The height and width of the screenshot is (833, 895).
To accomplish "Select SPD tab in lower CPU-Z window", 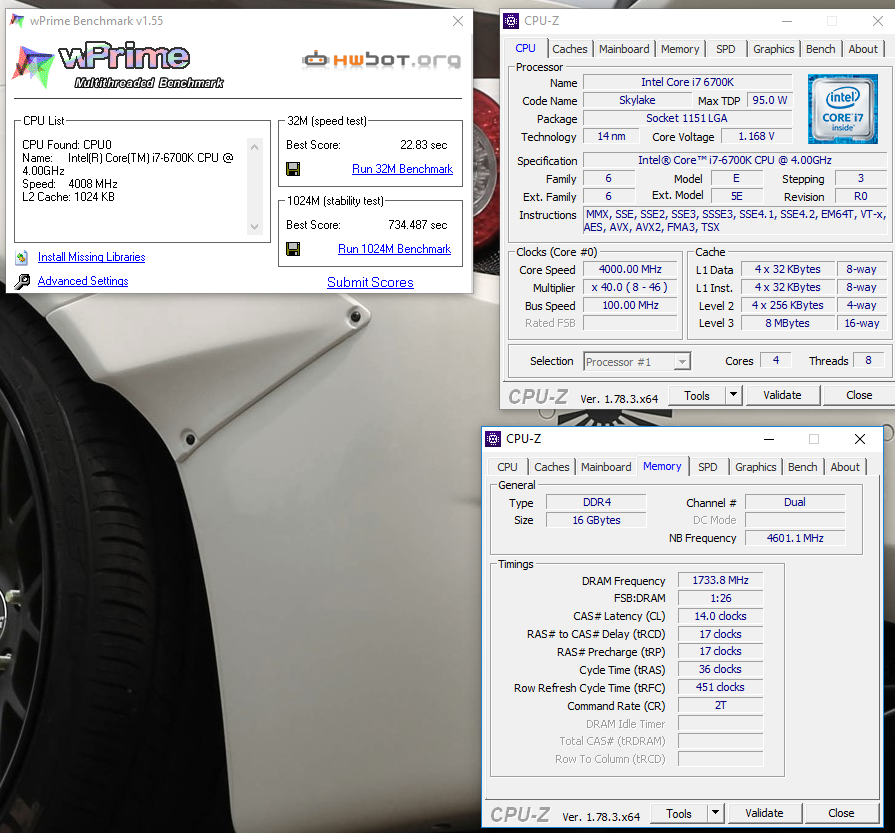I will click(708, 467).
